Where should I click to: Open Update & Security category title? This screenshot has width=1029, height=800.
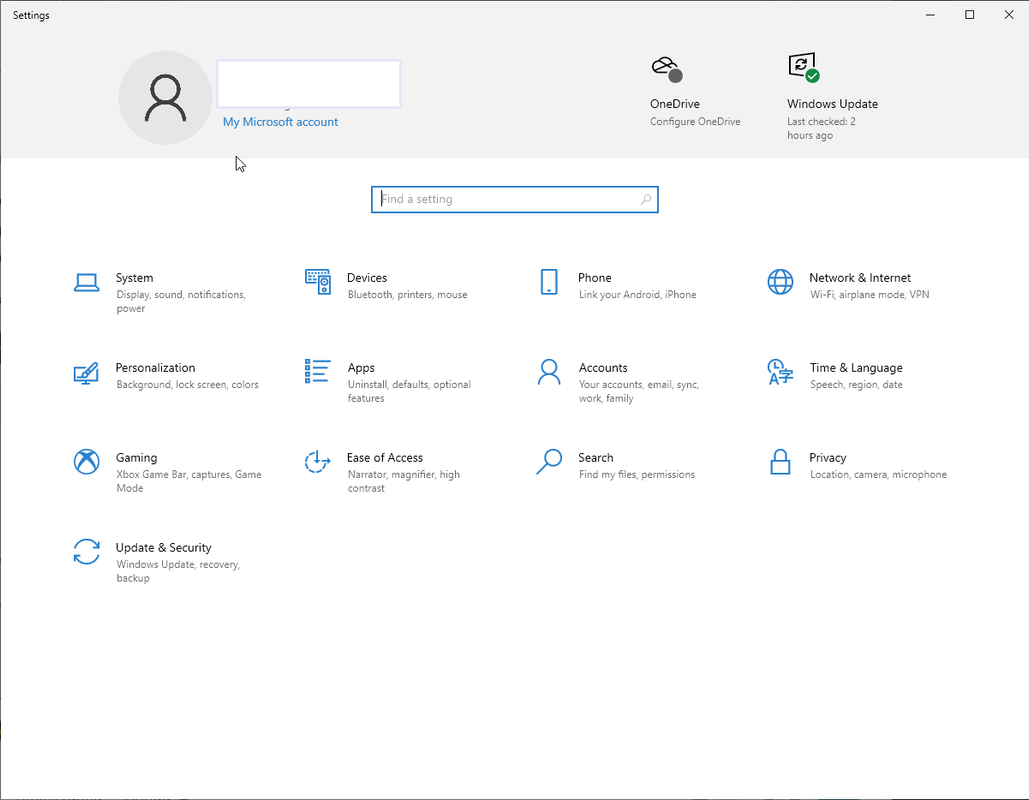click(163, 547)
